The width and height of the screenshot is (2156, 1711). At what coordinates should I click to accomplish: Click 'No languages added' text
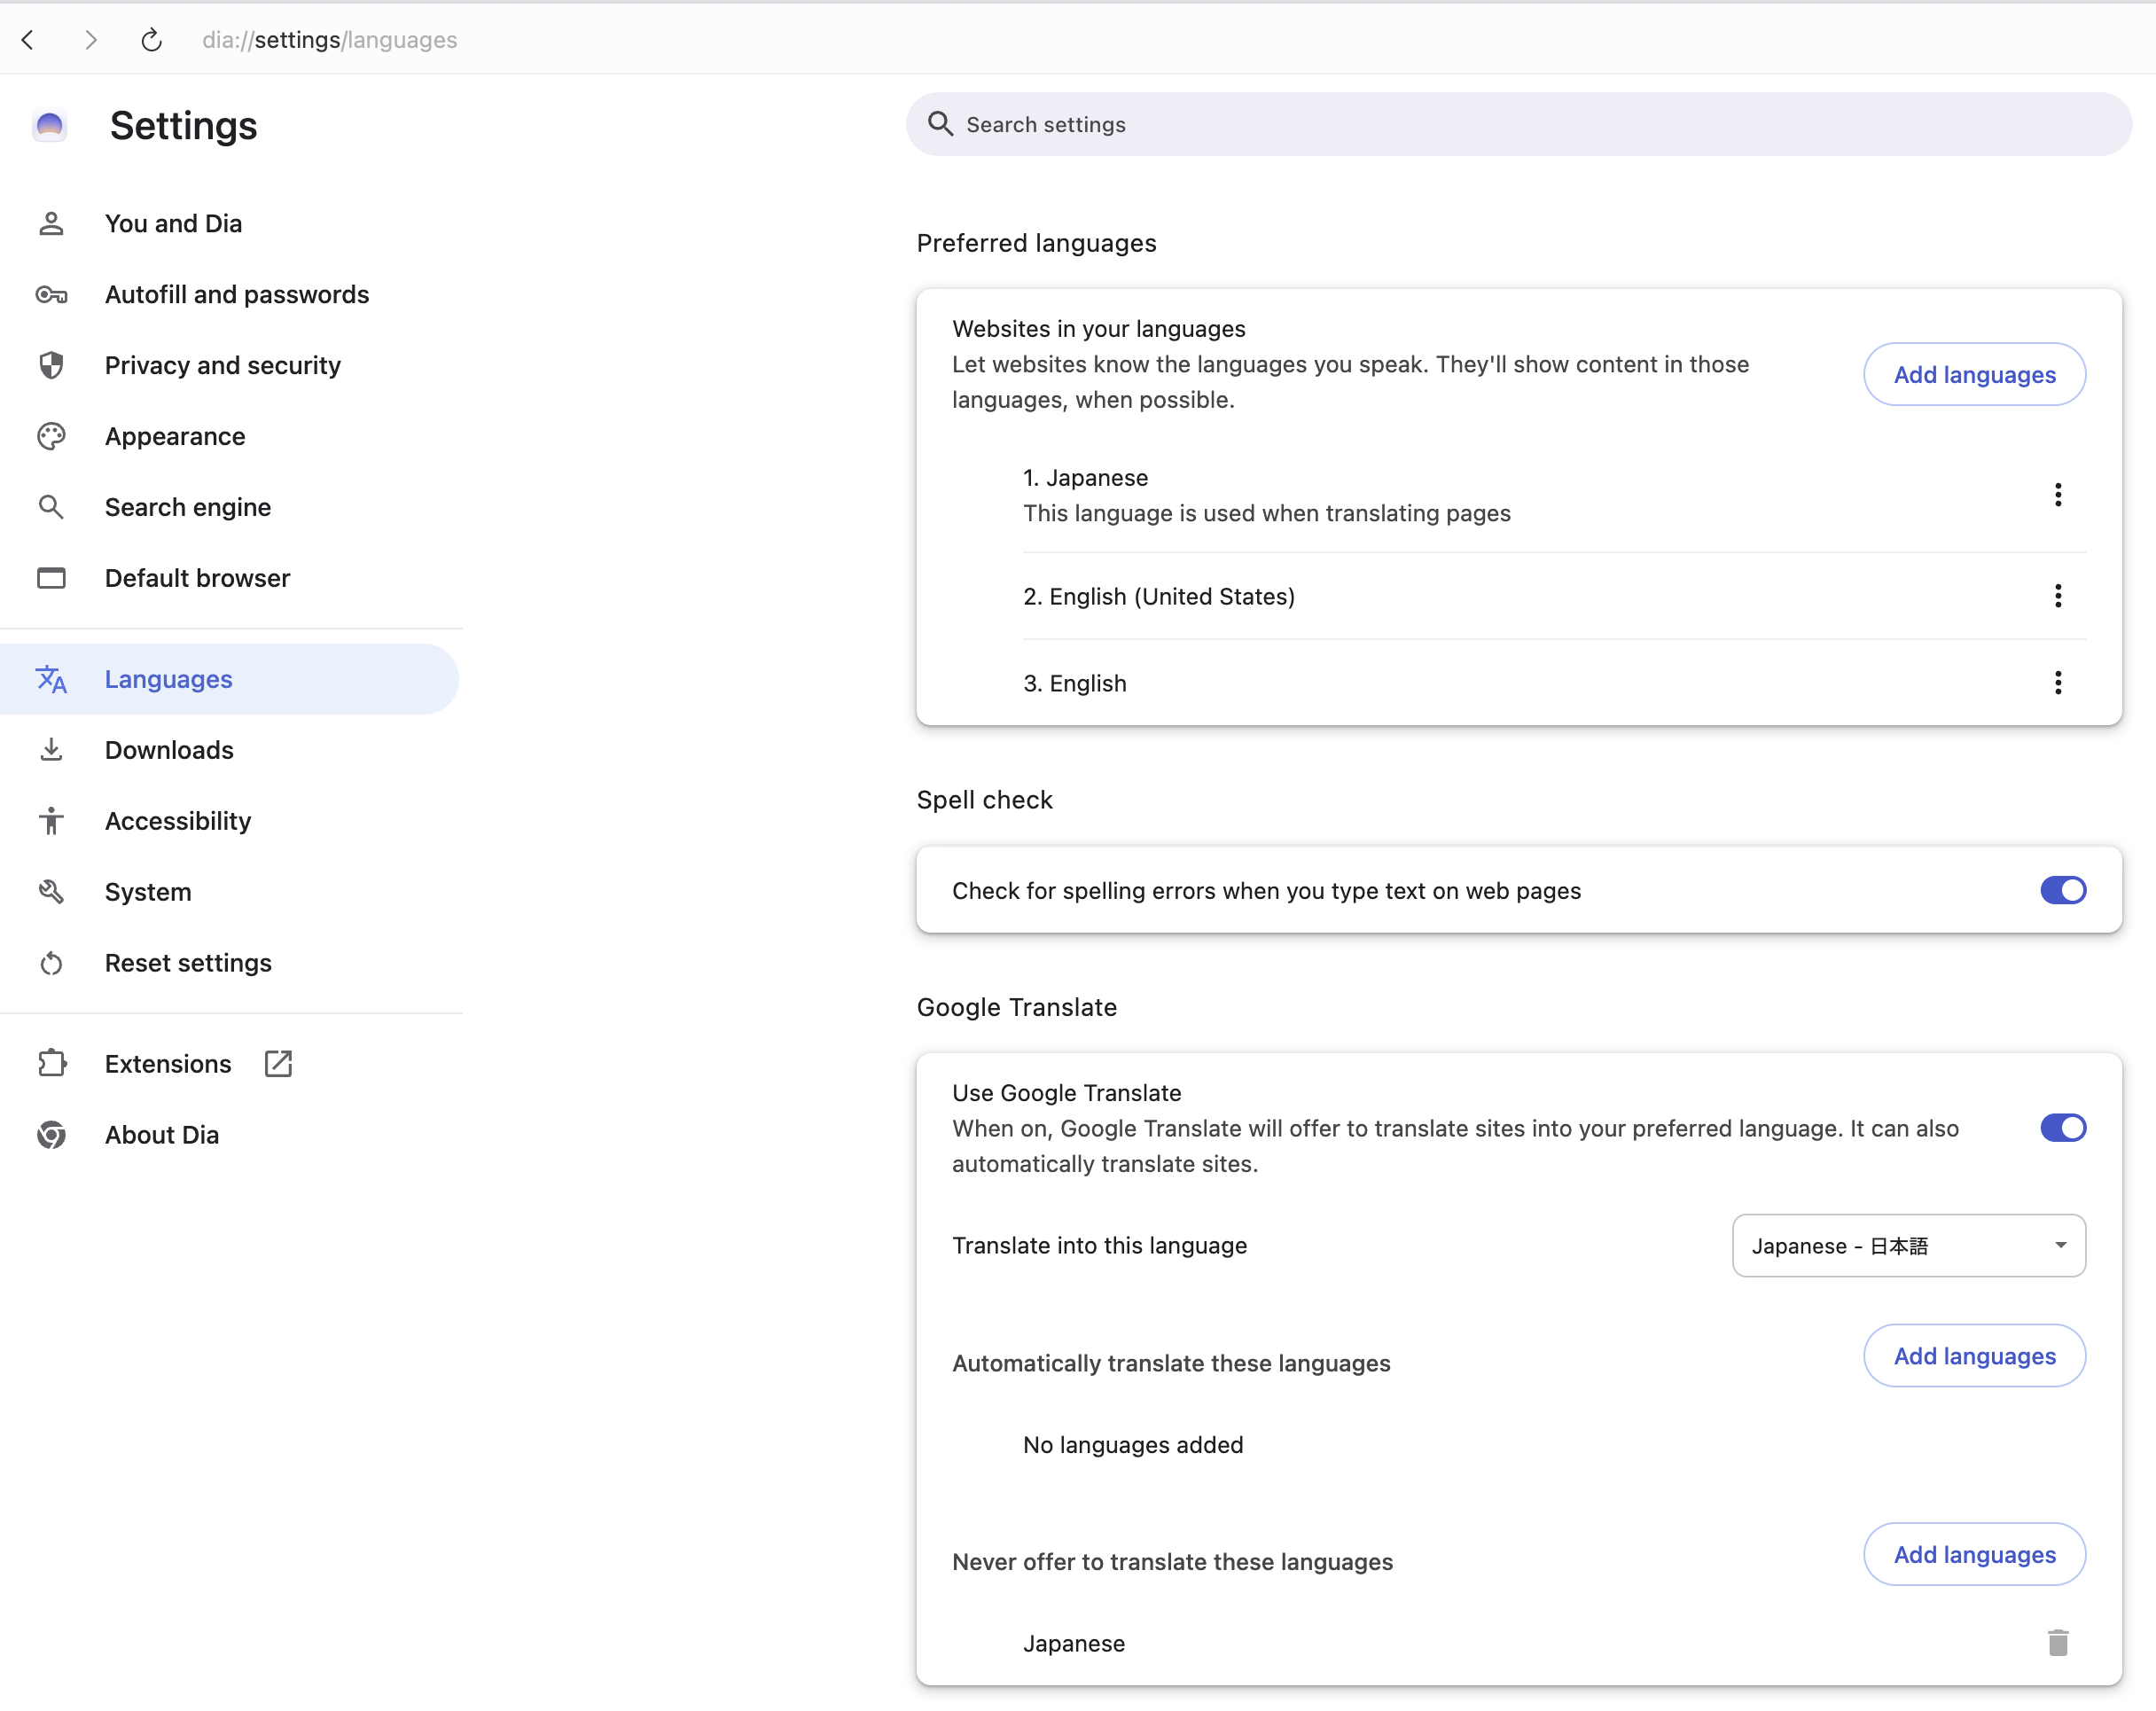point(1133,1445)
